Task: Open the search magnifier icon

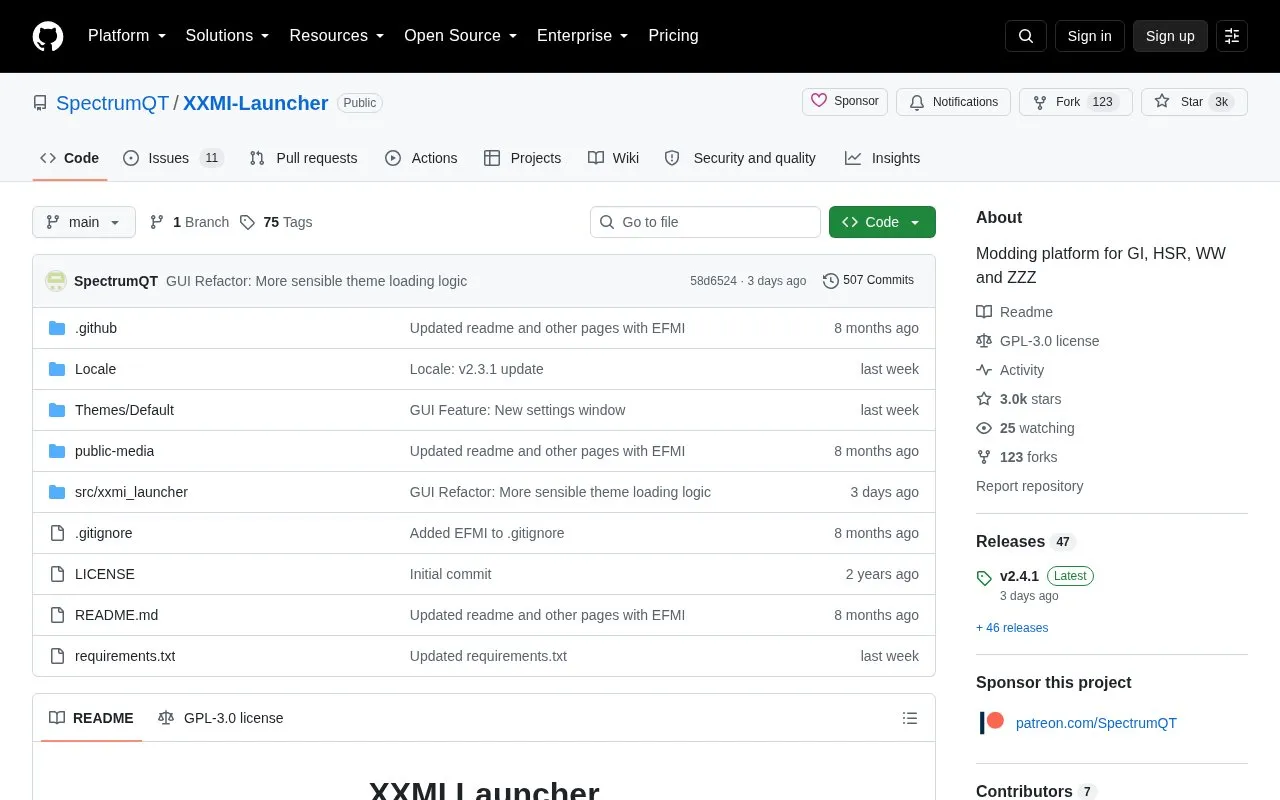Action: [1026, 36]
